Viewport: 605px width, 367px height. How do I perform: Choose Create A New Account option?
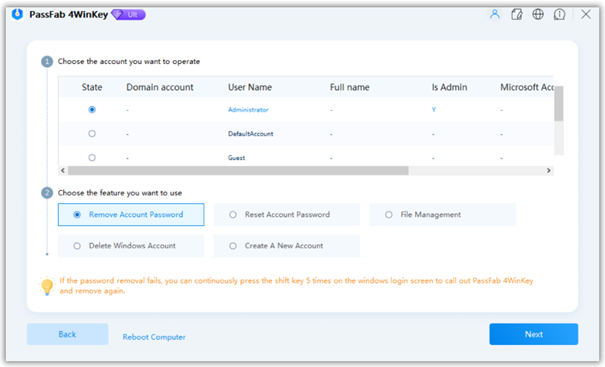(x=287, y=246)
